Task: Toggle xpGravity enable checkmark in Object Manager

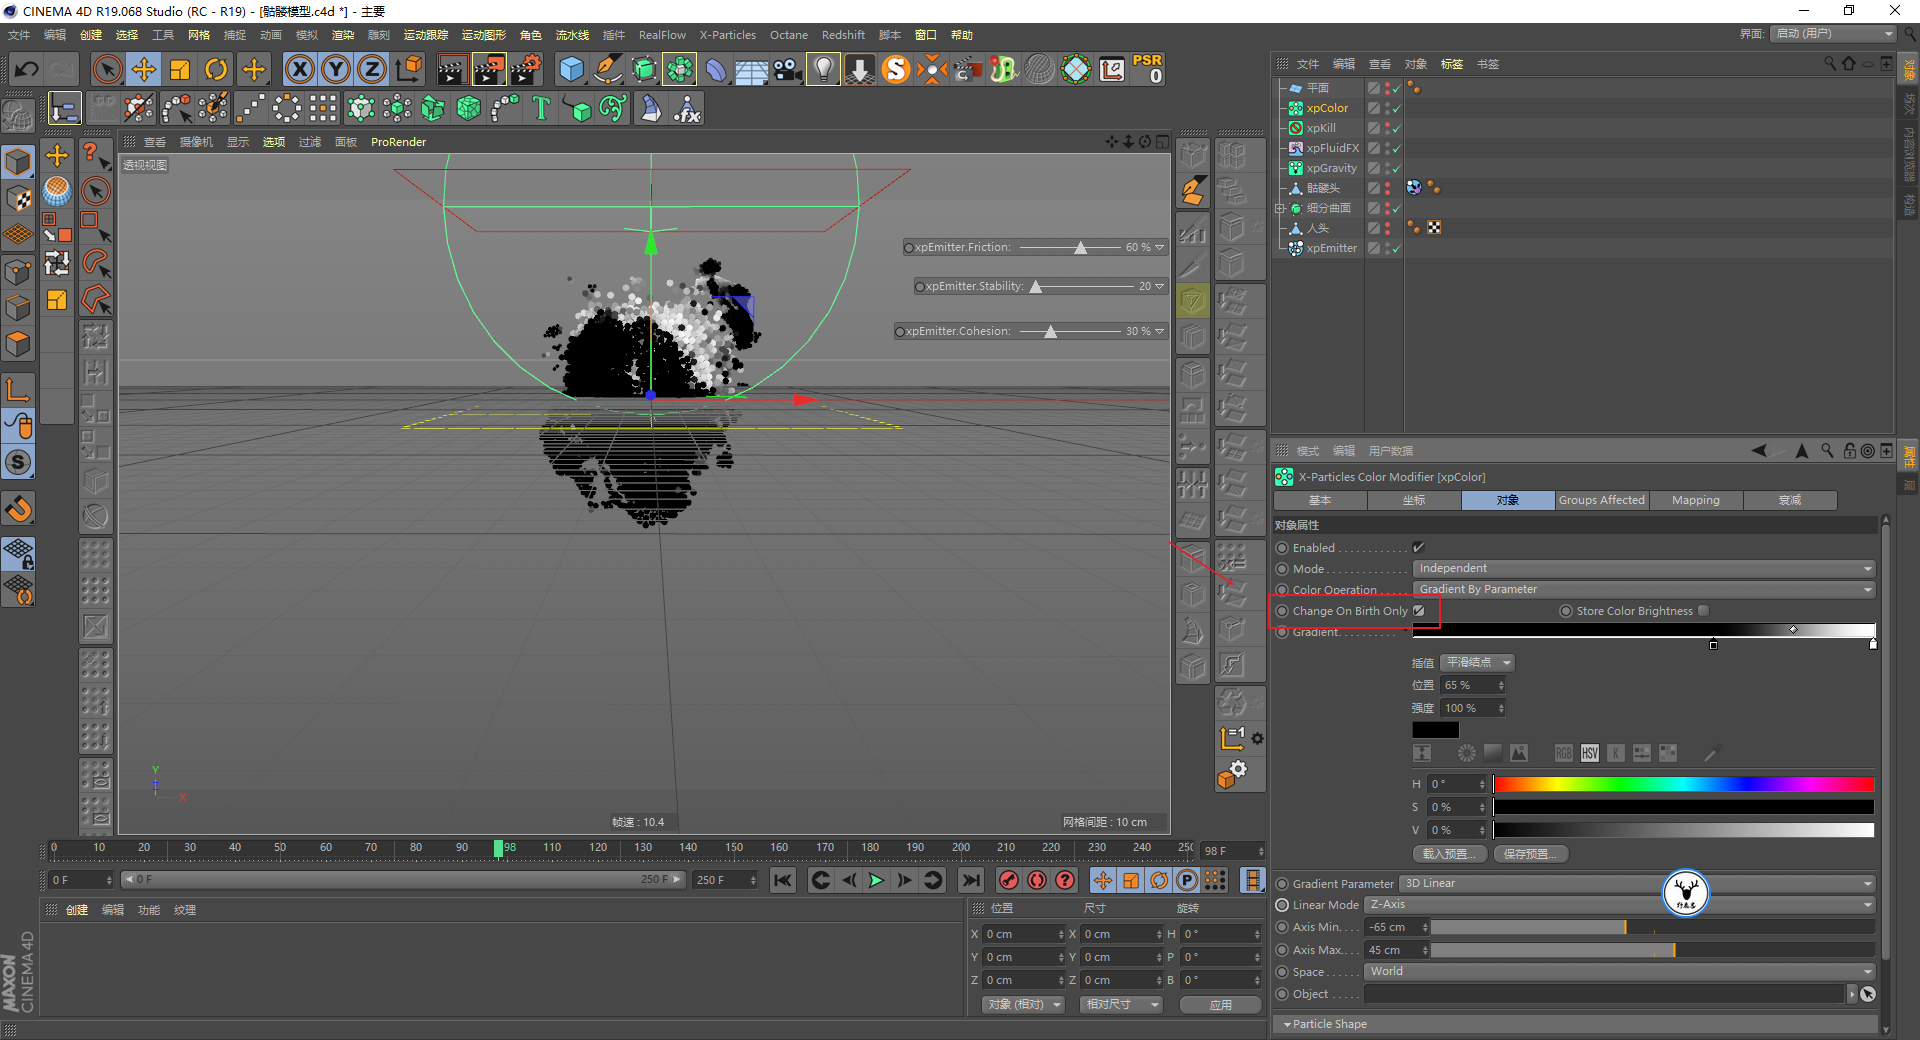Action: coord(1396,168)
